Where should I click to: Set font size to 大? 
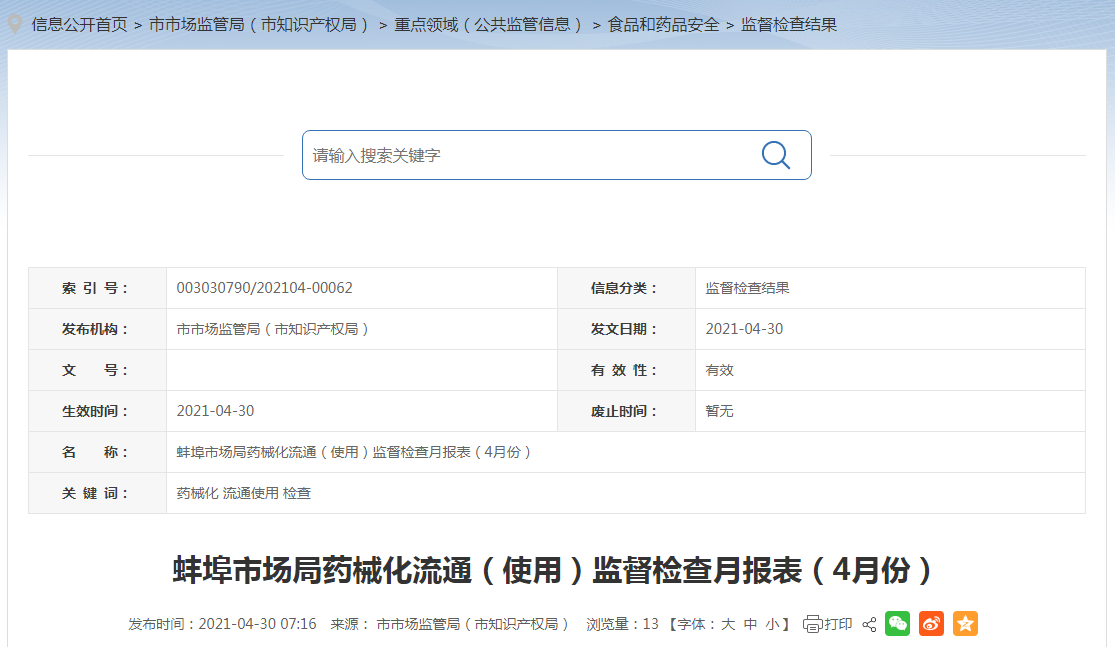click(x=727, y=624)
